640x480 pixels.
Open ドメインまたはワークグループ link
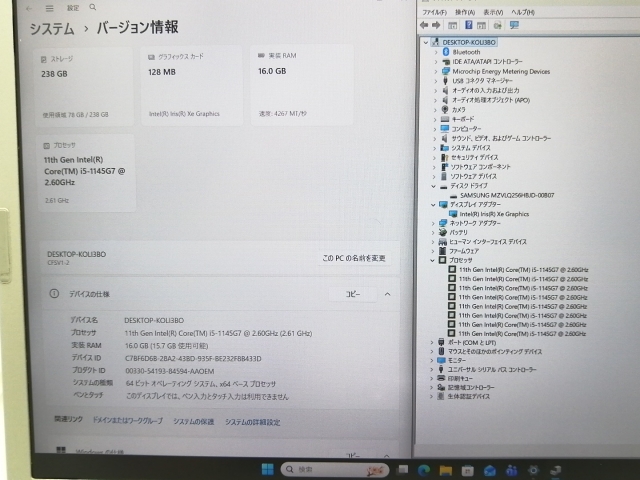tap(127, 420)
